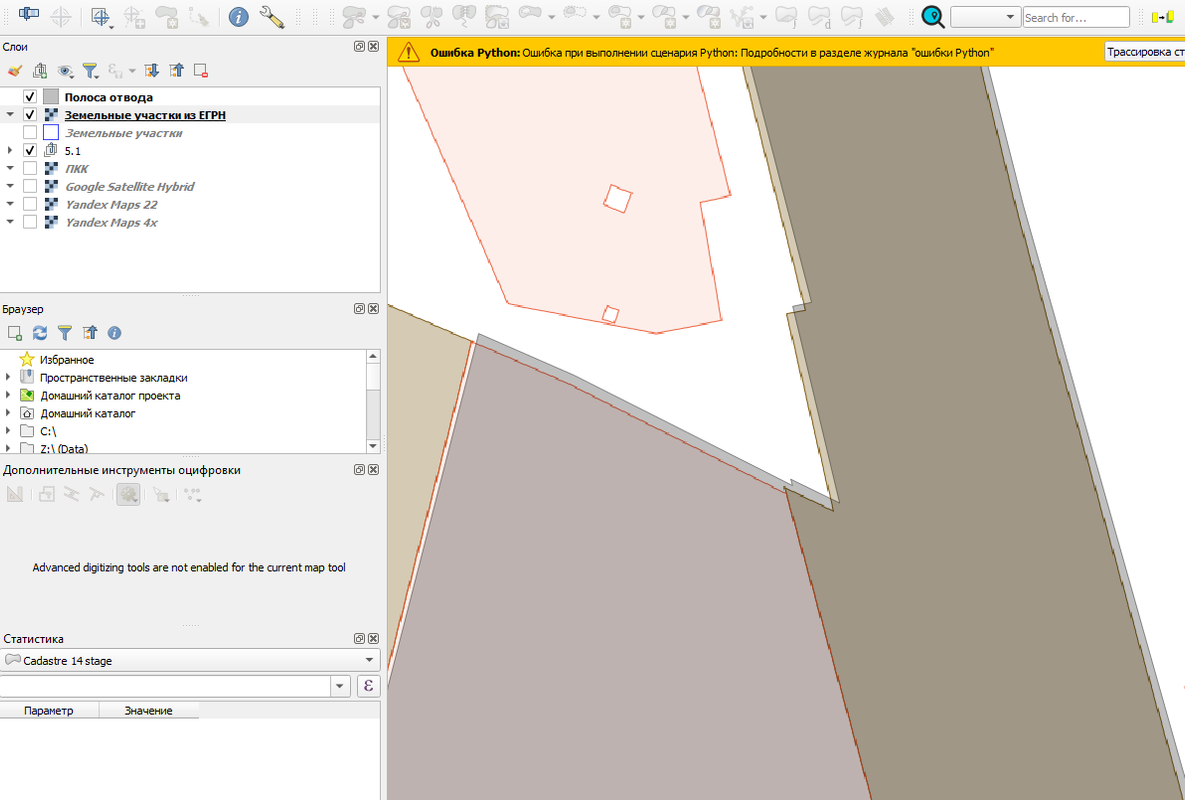Expand Пространственные закладки in Browser
1185x800 pixels.
[x=8, y=377]
